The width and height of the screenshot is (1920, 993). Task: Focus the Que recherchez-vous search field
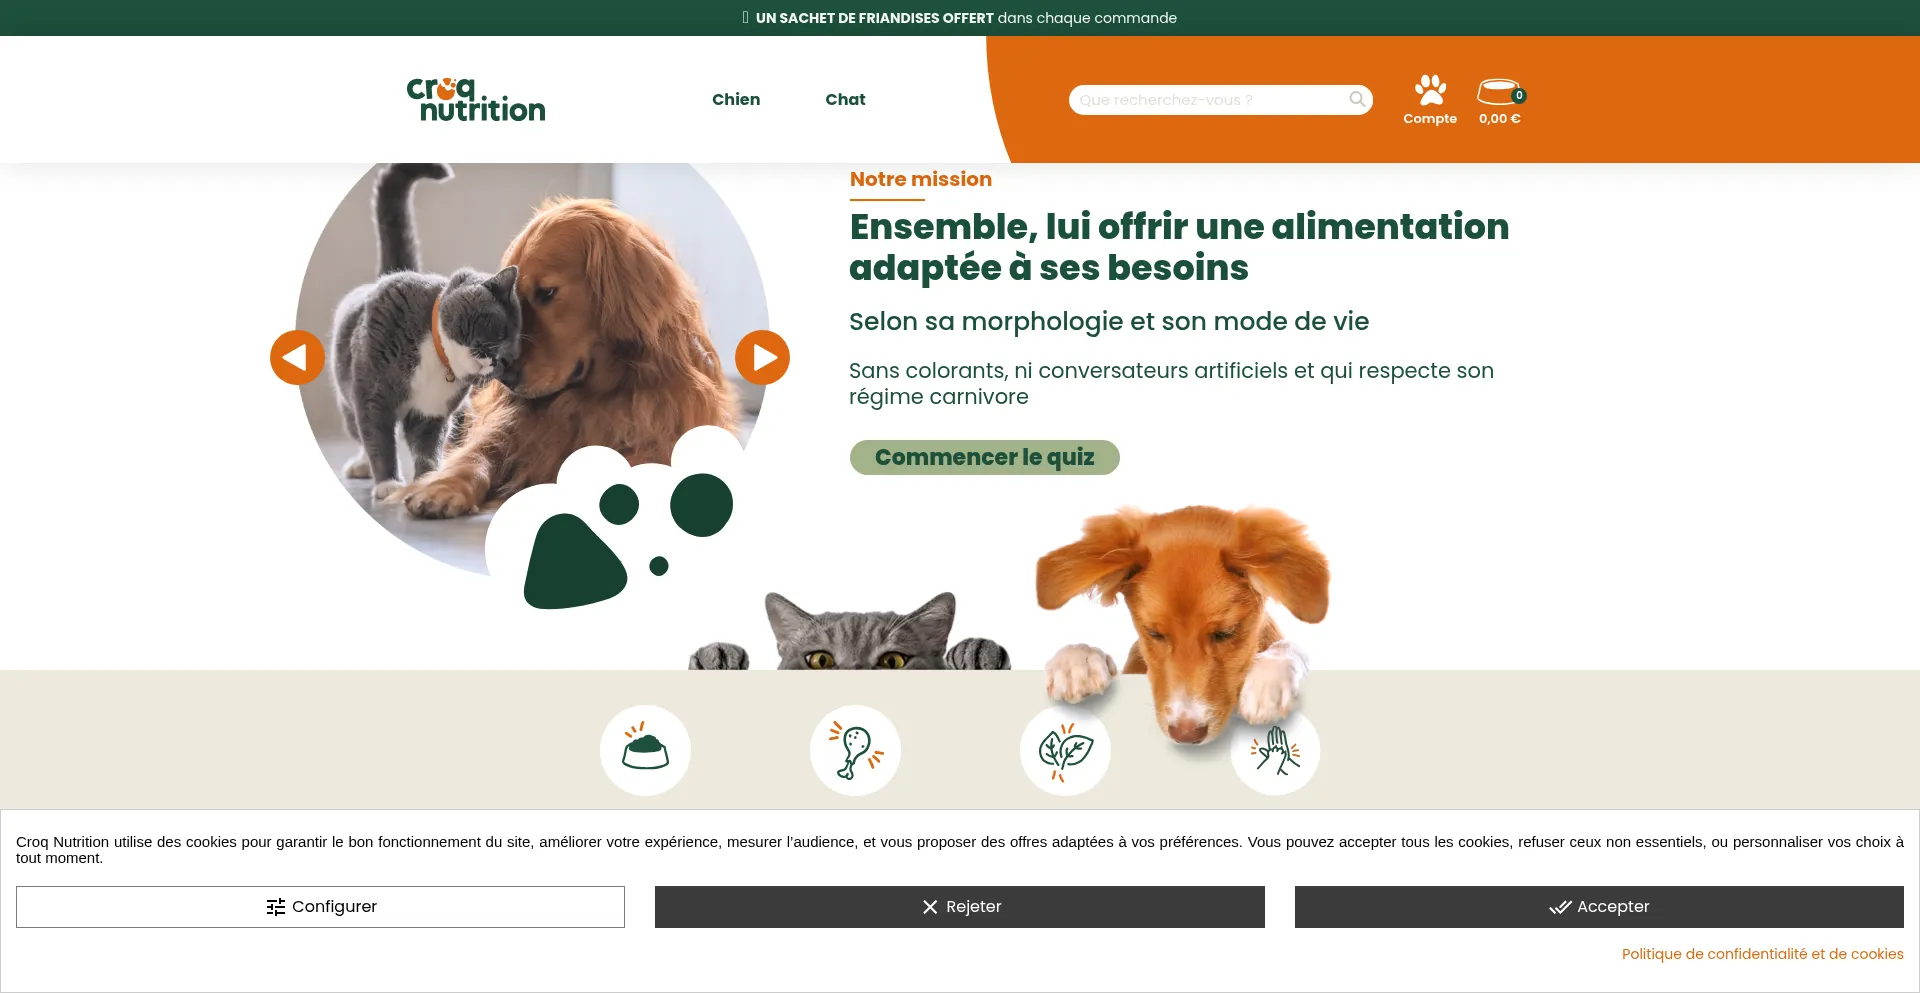click(x=1210, y=100)
